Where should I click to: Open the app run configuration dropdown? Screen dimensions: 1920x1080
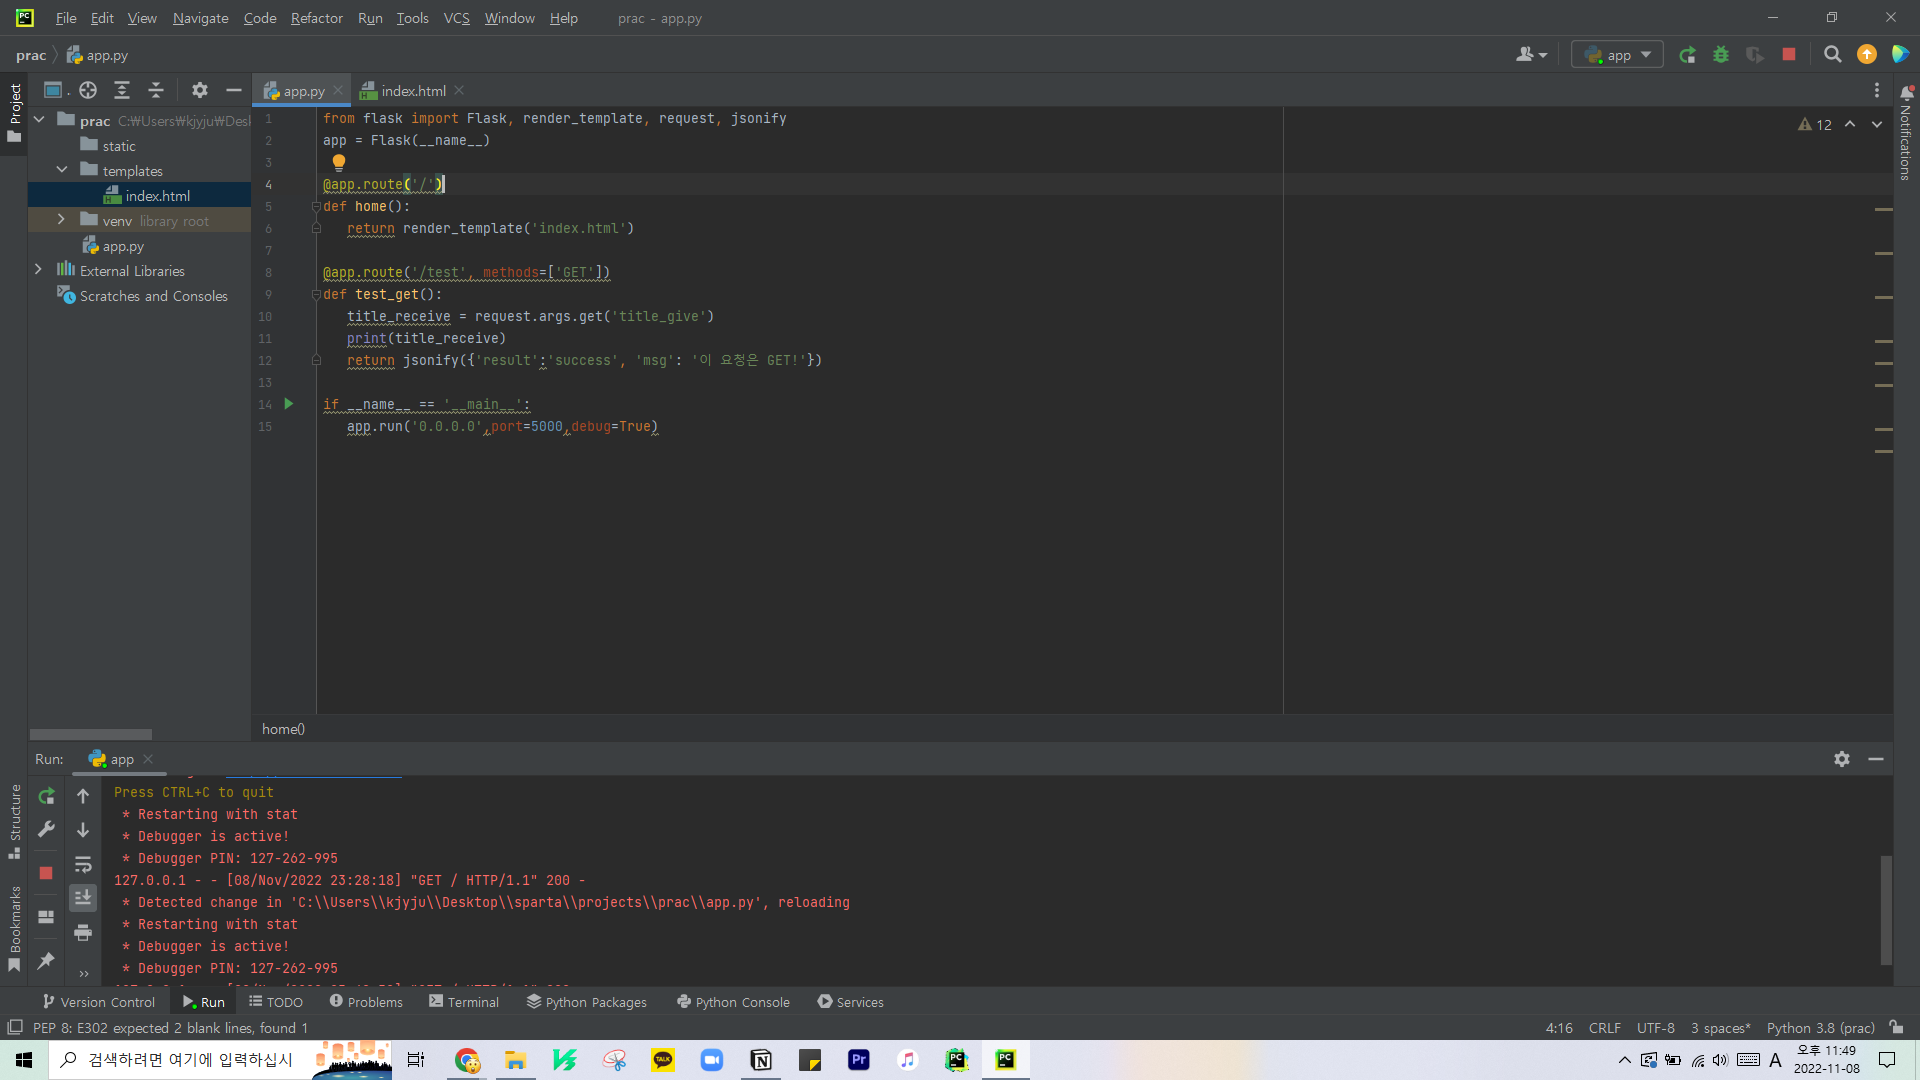[1617, 55]
